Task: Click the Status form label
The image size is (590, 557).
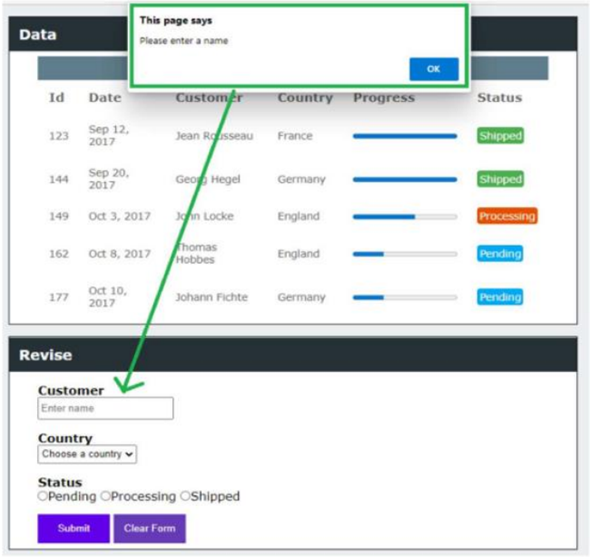Action: pyautogui.click(x=60, y=482)
